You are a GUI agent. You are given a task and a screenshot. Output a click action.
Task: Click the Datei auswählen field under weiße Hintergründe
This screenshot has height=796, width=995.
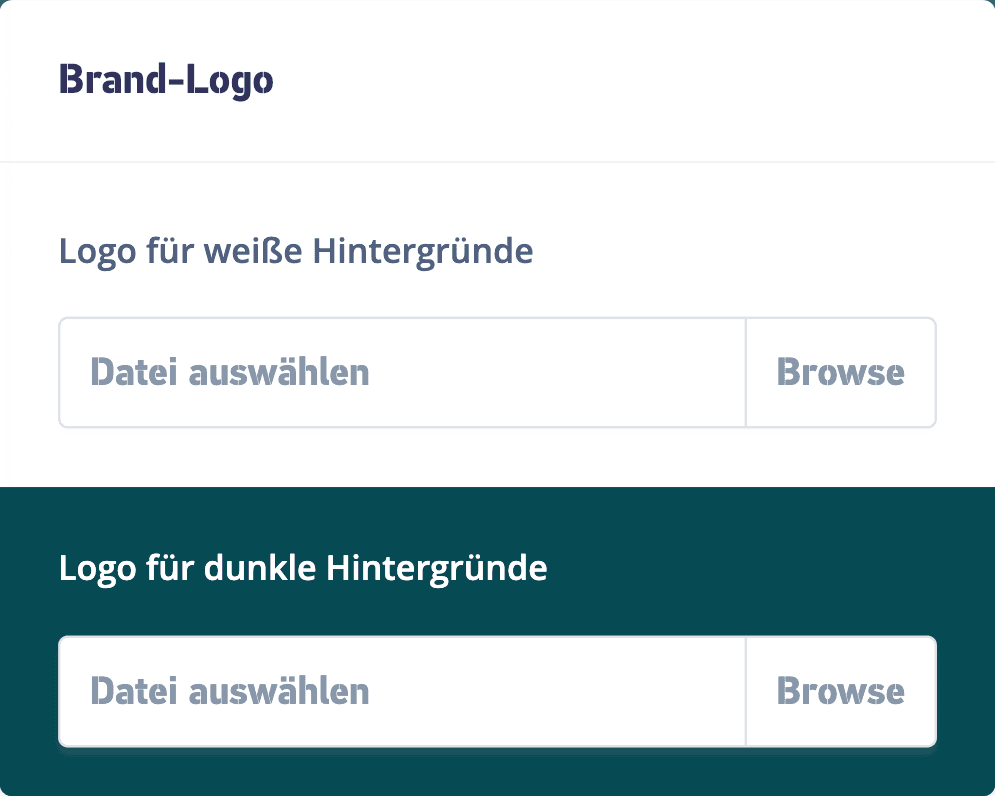(x=400, y=371)
